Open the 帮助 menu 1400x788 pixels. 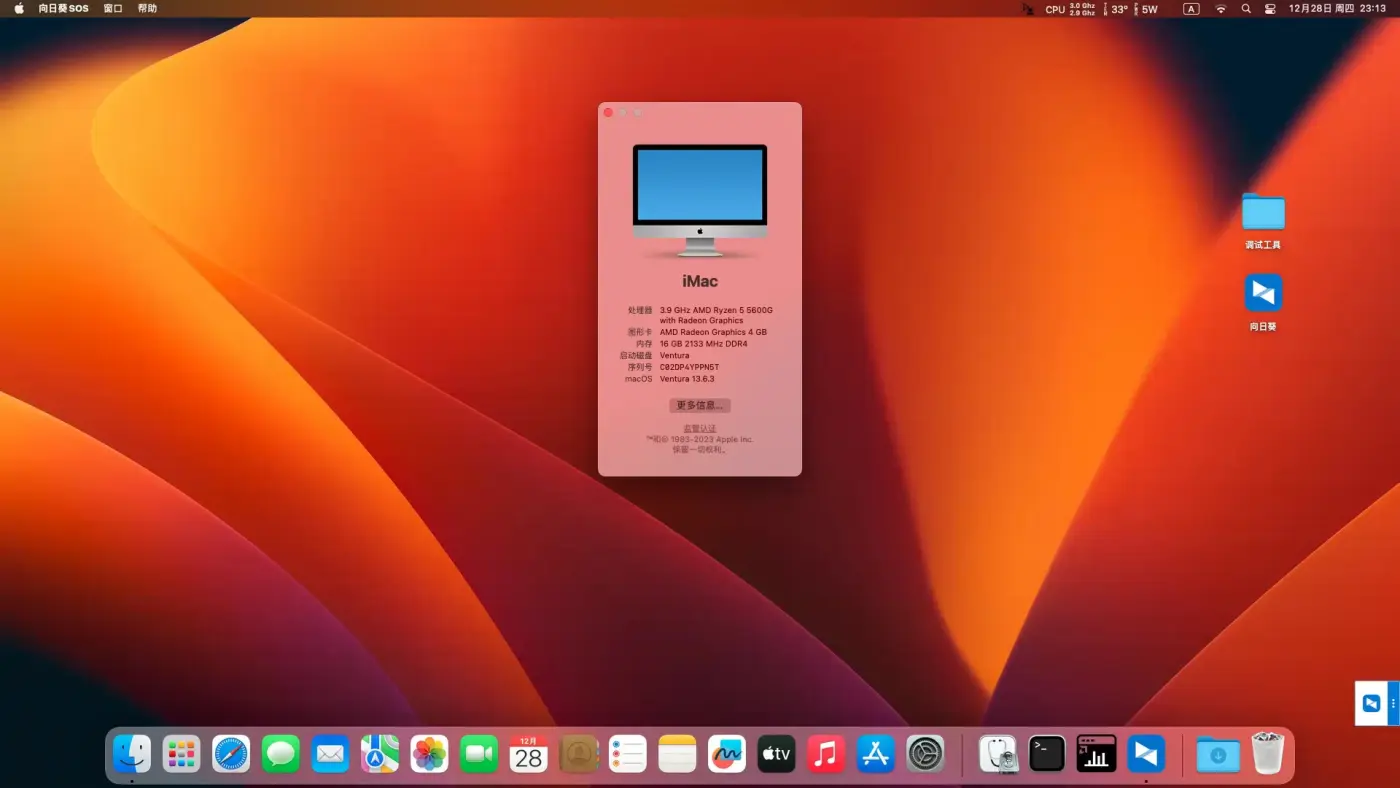click(146, 9)
